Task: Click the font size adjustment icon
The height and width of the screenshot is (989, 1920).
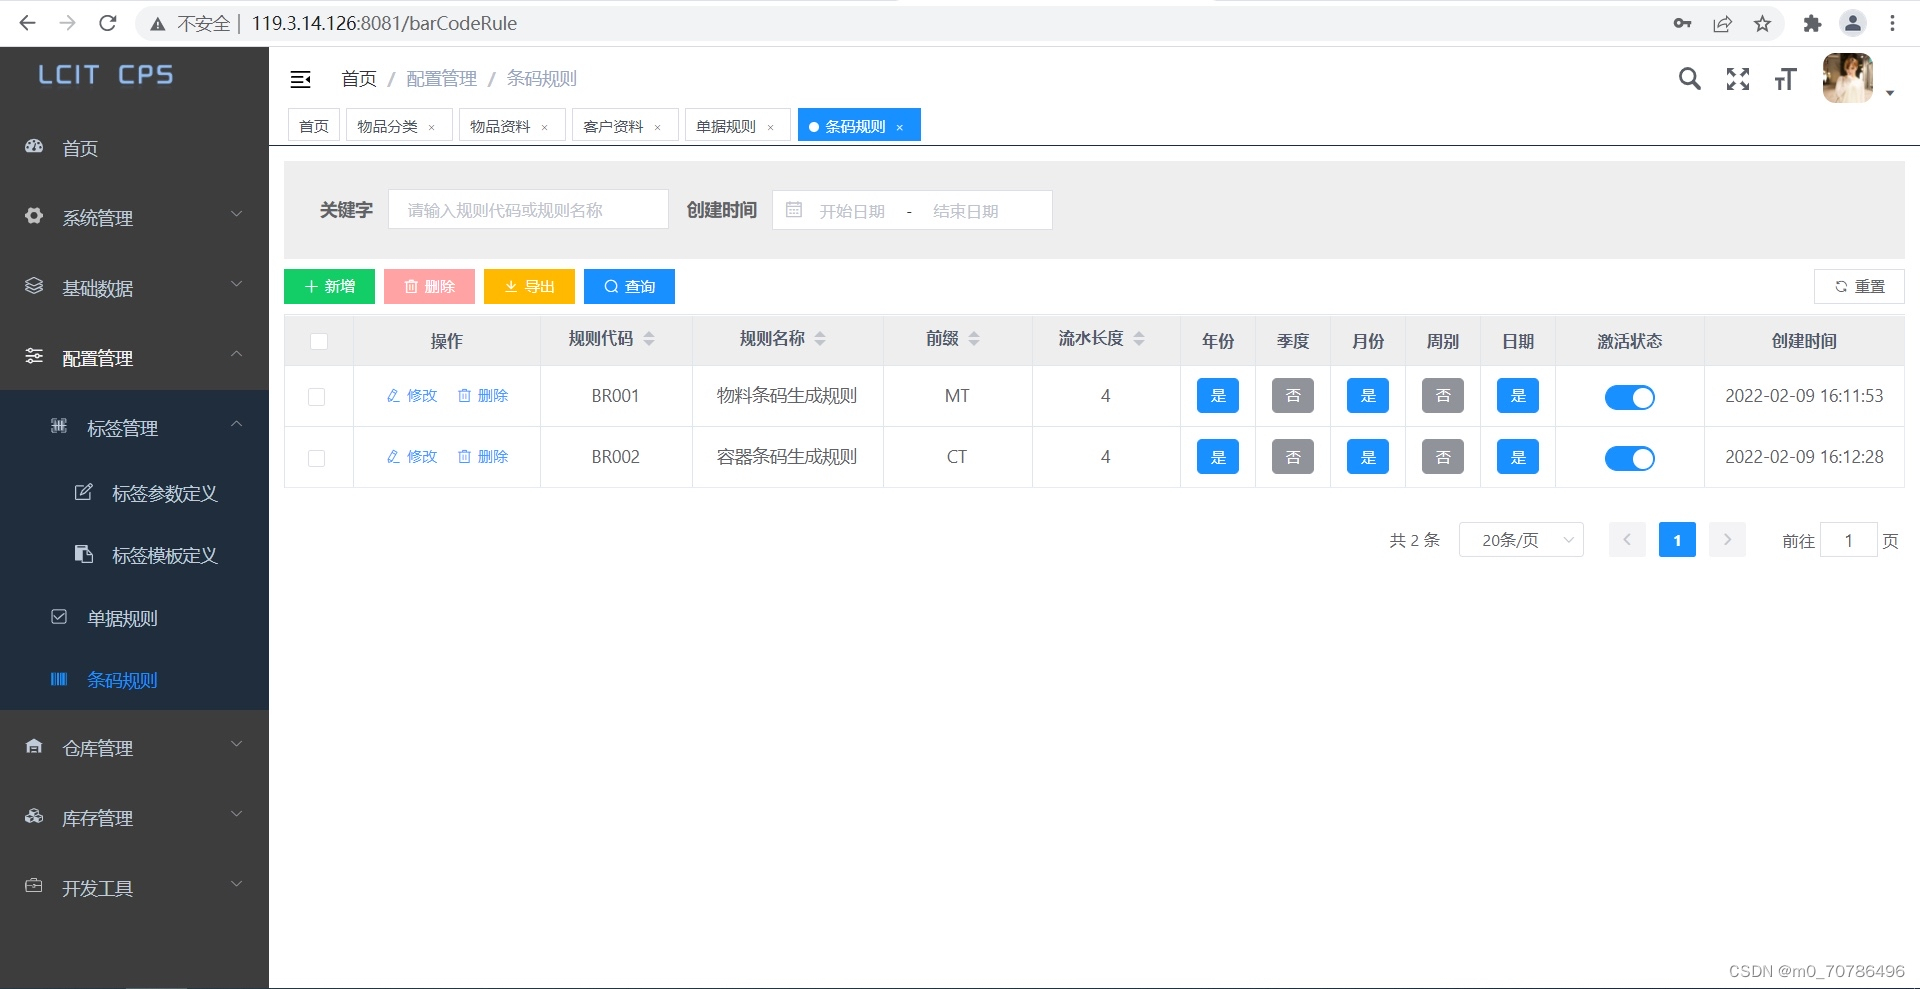Action: (1786, 79)
